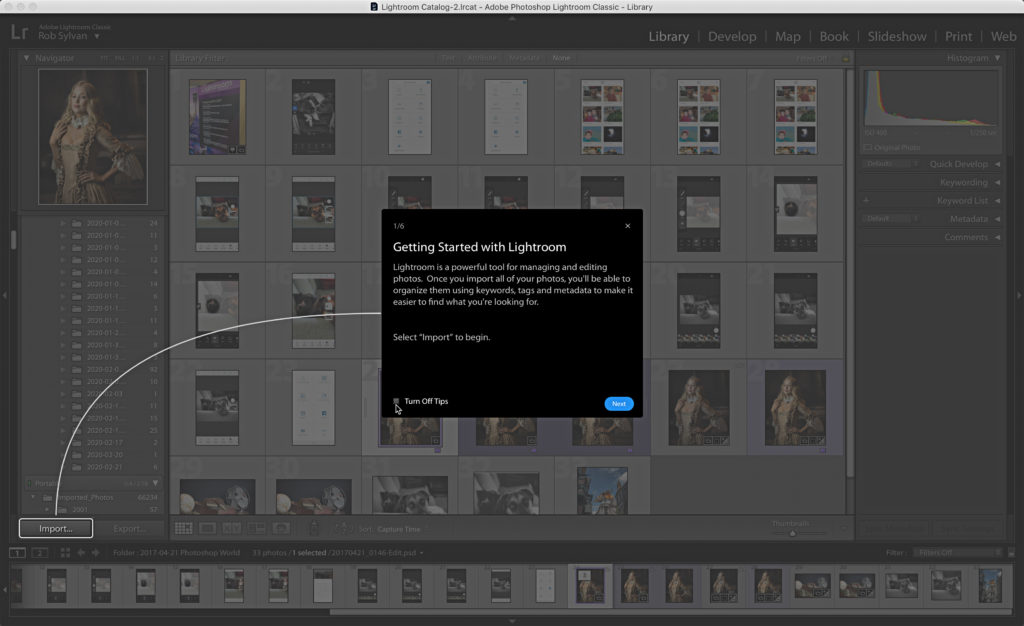The width and height of the screenshot is (1024, 626).
Task: Open the Book module
Action: tap(834, 37)
